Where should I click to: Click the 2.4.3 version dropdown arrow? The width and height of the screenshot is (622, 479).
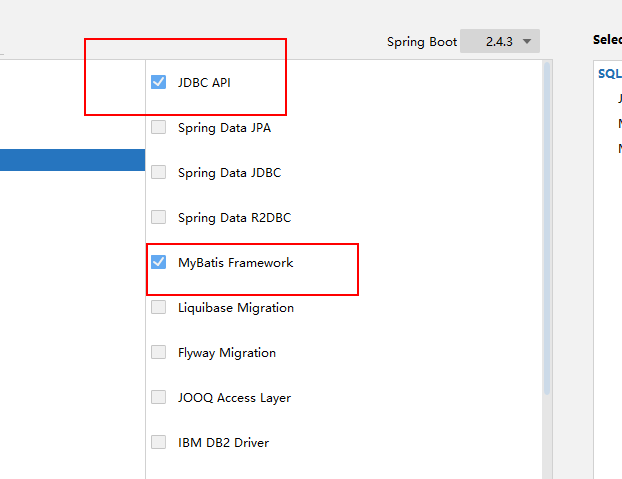(x=527, y=42)
